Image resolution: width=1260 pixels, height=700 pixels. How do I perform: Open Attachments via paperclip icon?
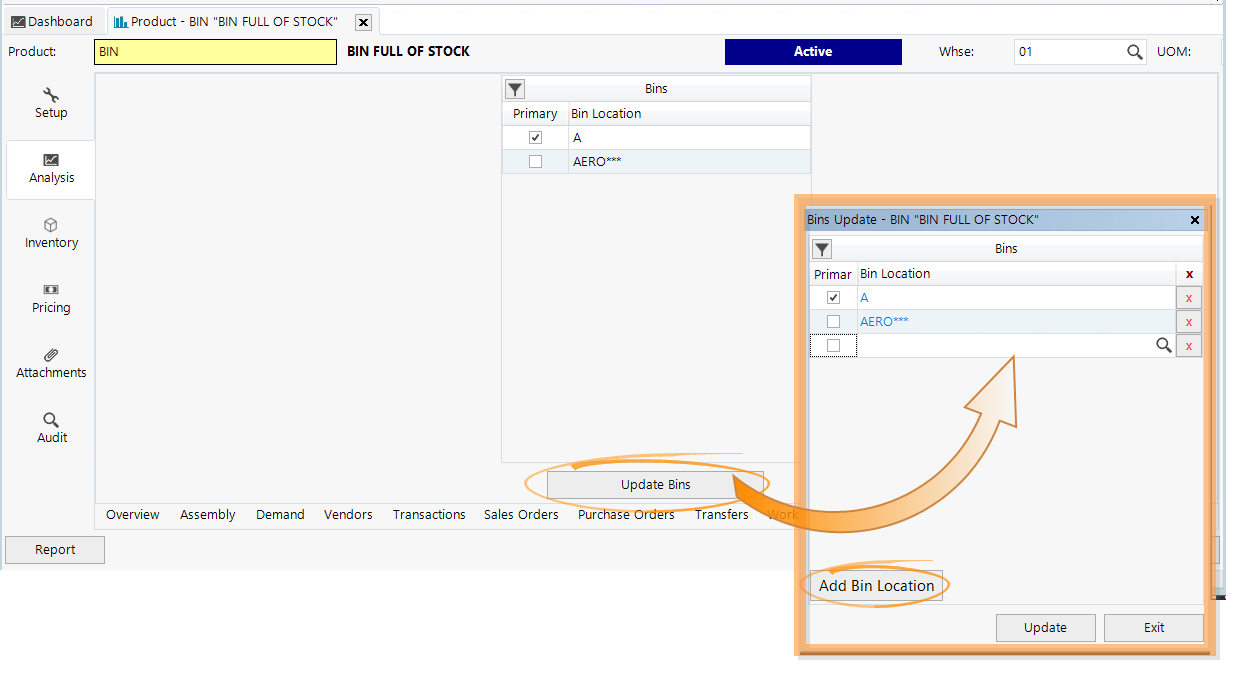point(50,363)
